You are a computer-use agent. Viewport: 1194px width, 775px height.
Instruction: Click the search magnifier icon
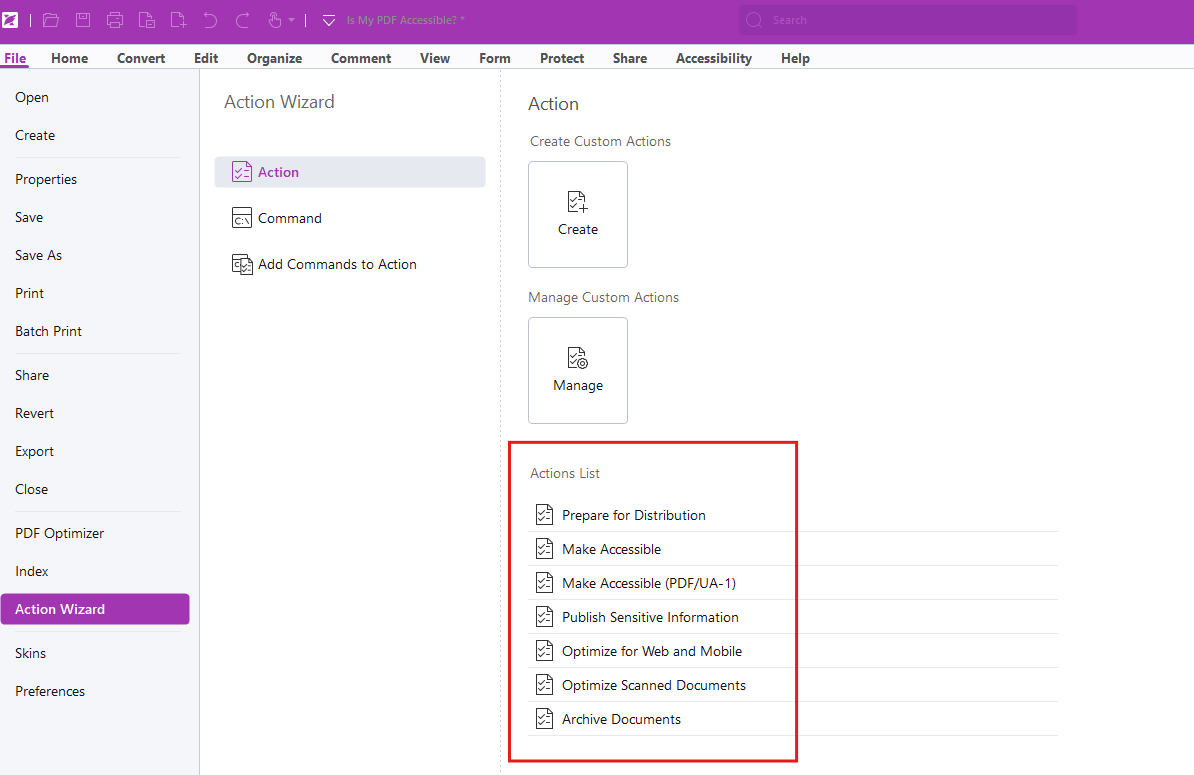click(754, 20)
